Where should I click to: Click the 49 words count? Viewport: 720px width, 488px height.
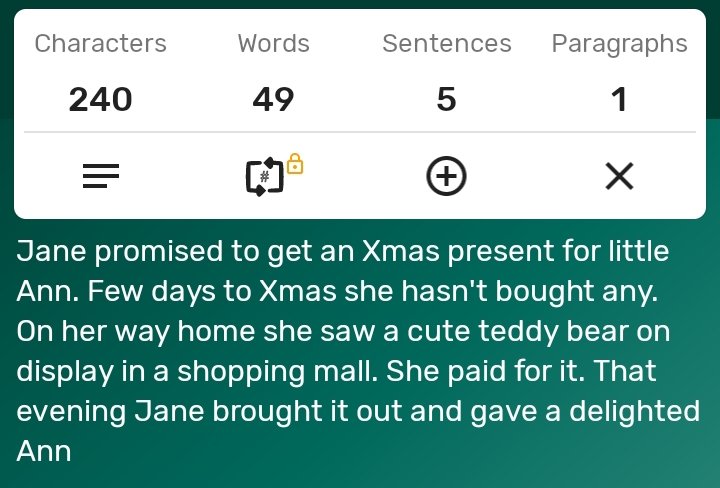[x=273, y=99]
